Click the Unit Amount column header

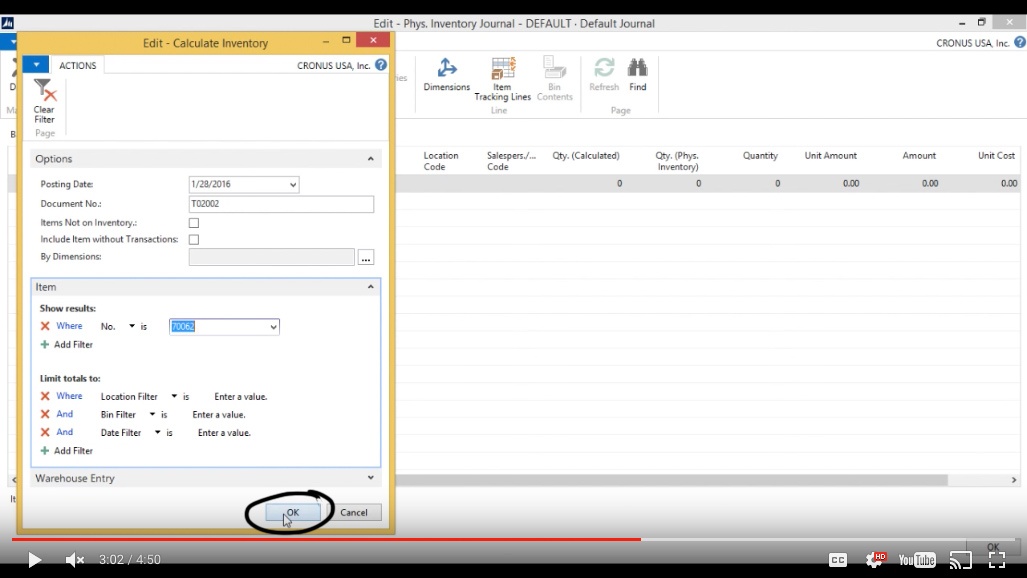[x=831, y=156]
